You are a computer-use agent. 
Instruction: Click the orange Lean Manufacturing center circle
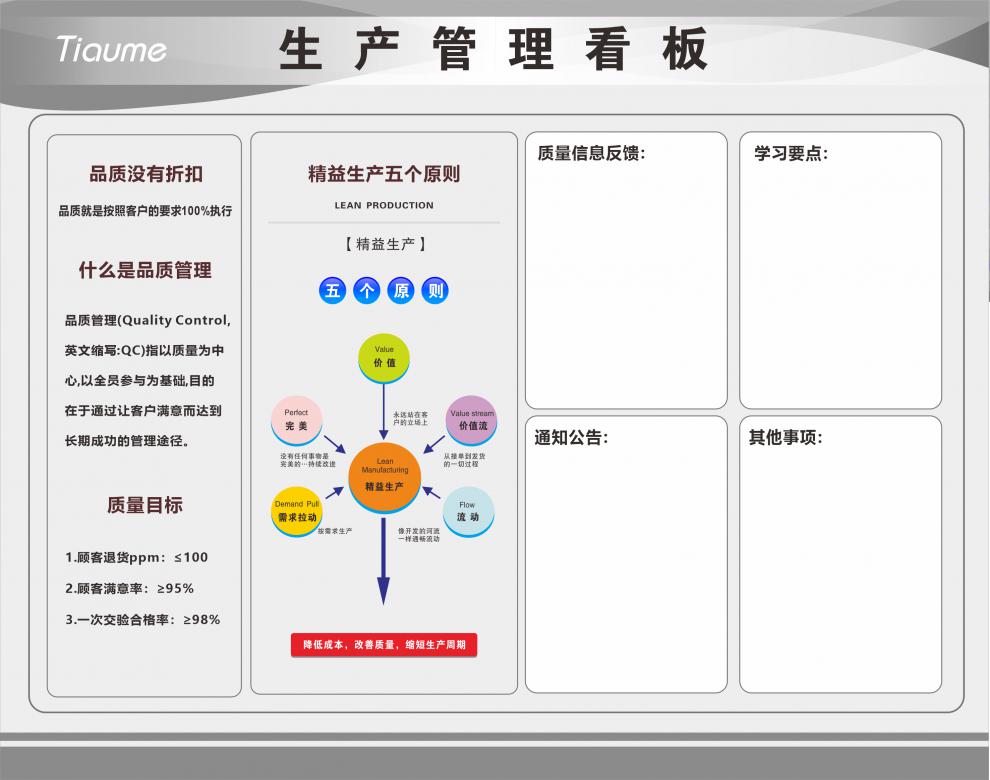(384, 477)
